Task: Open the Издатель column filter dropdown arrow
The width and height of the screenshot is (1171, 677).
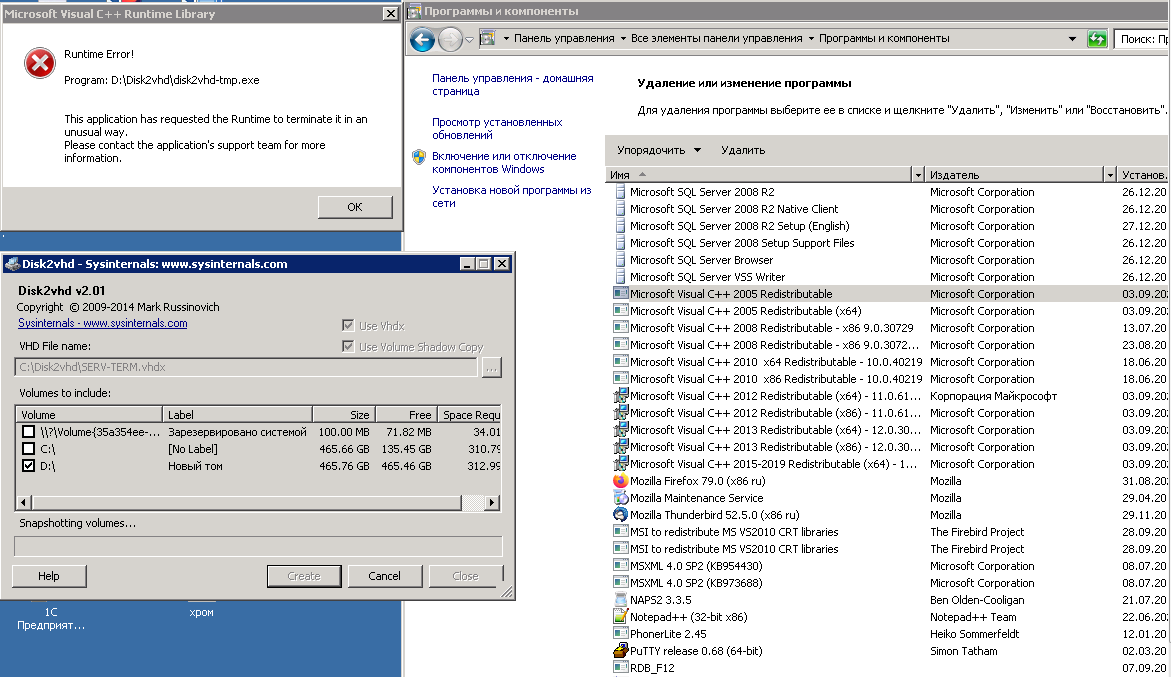Action: (1110, 175)
